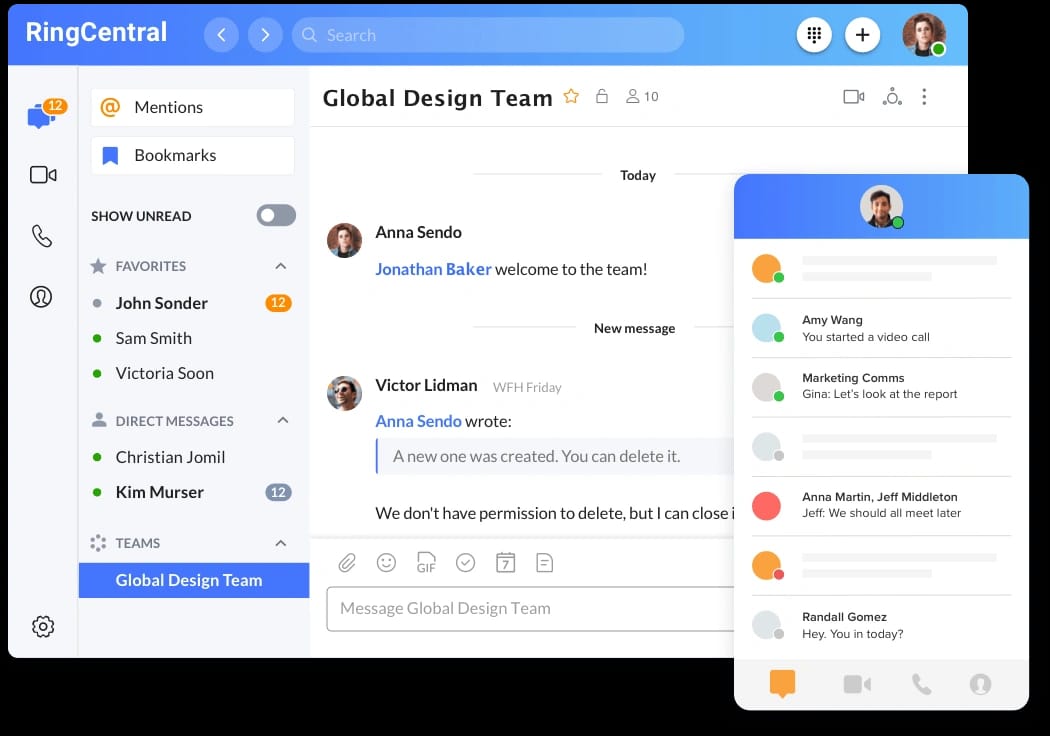Viewport: 1050px width, 736px height.
Task: Open the three-dot more options menu
Action: pos(924,97)
